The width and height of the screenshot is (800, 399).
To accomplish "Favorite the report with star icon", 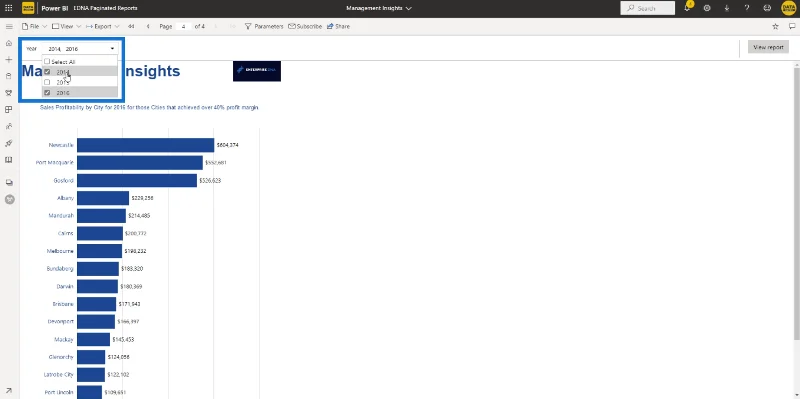I will point(776,27).
